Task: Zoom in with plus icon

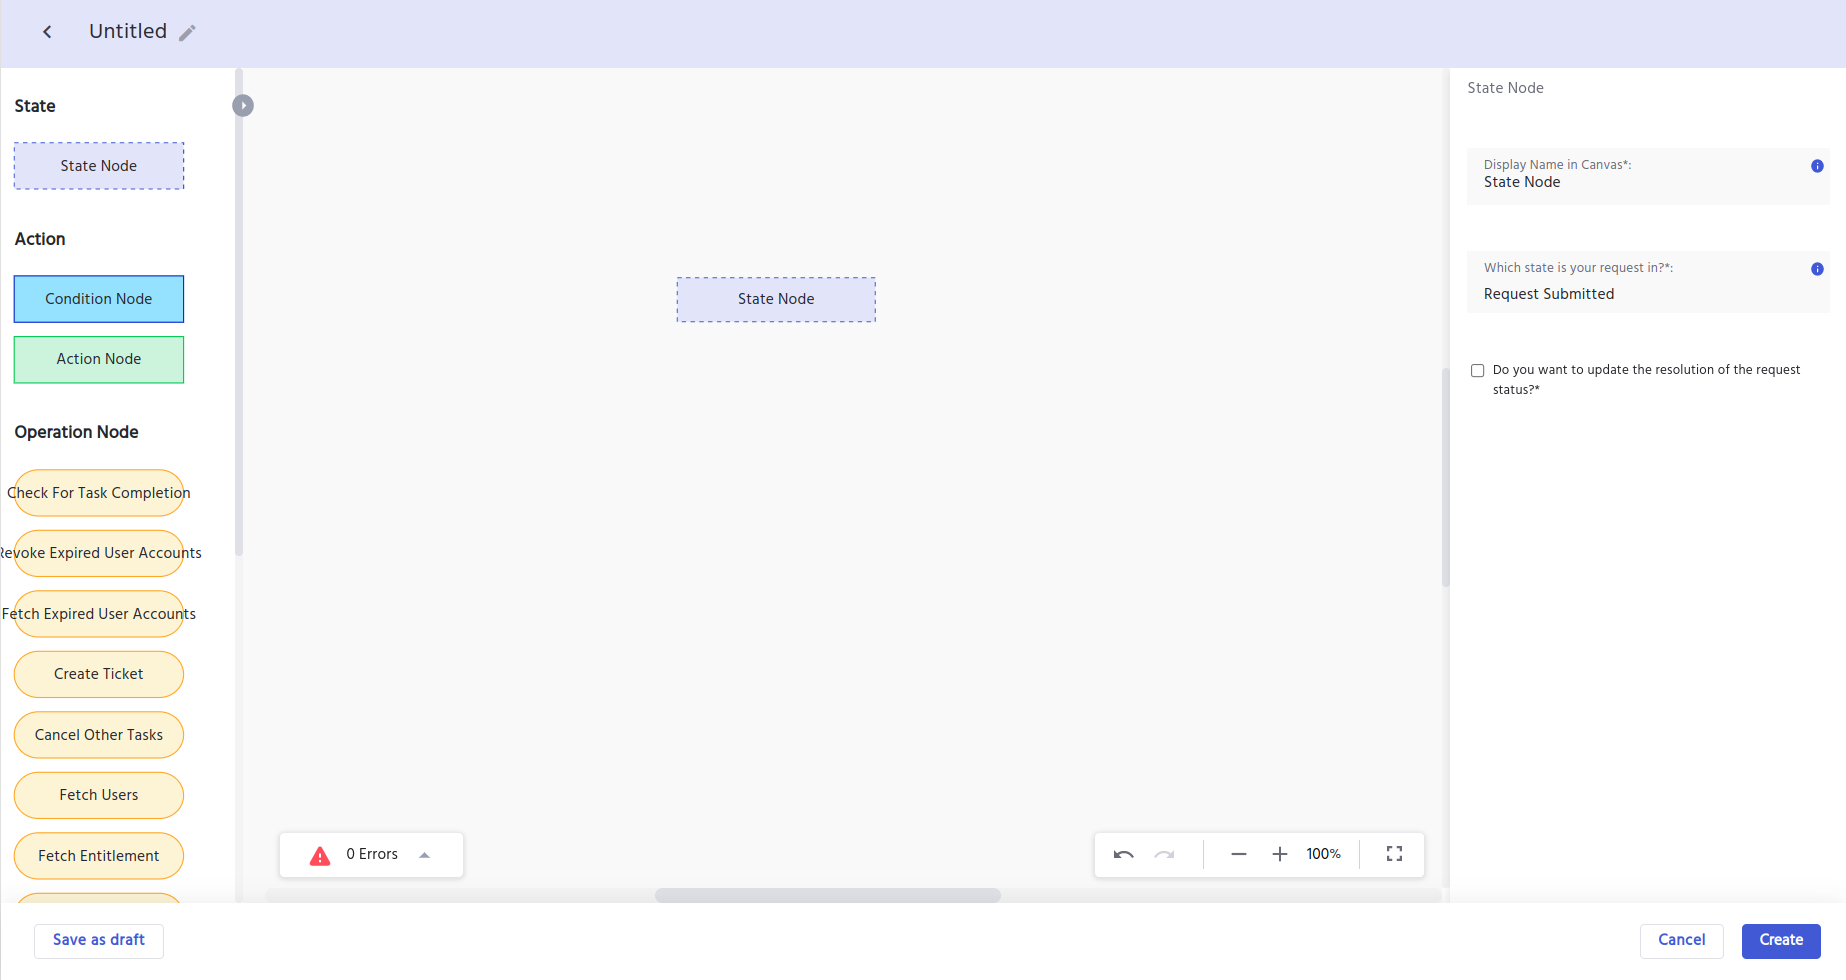Action: [x=1279, y=854]
